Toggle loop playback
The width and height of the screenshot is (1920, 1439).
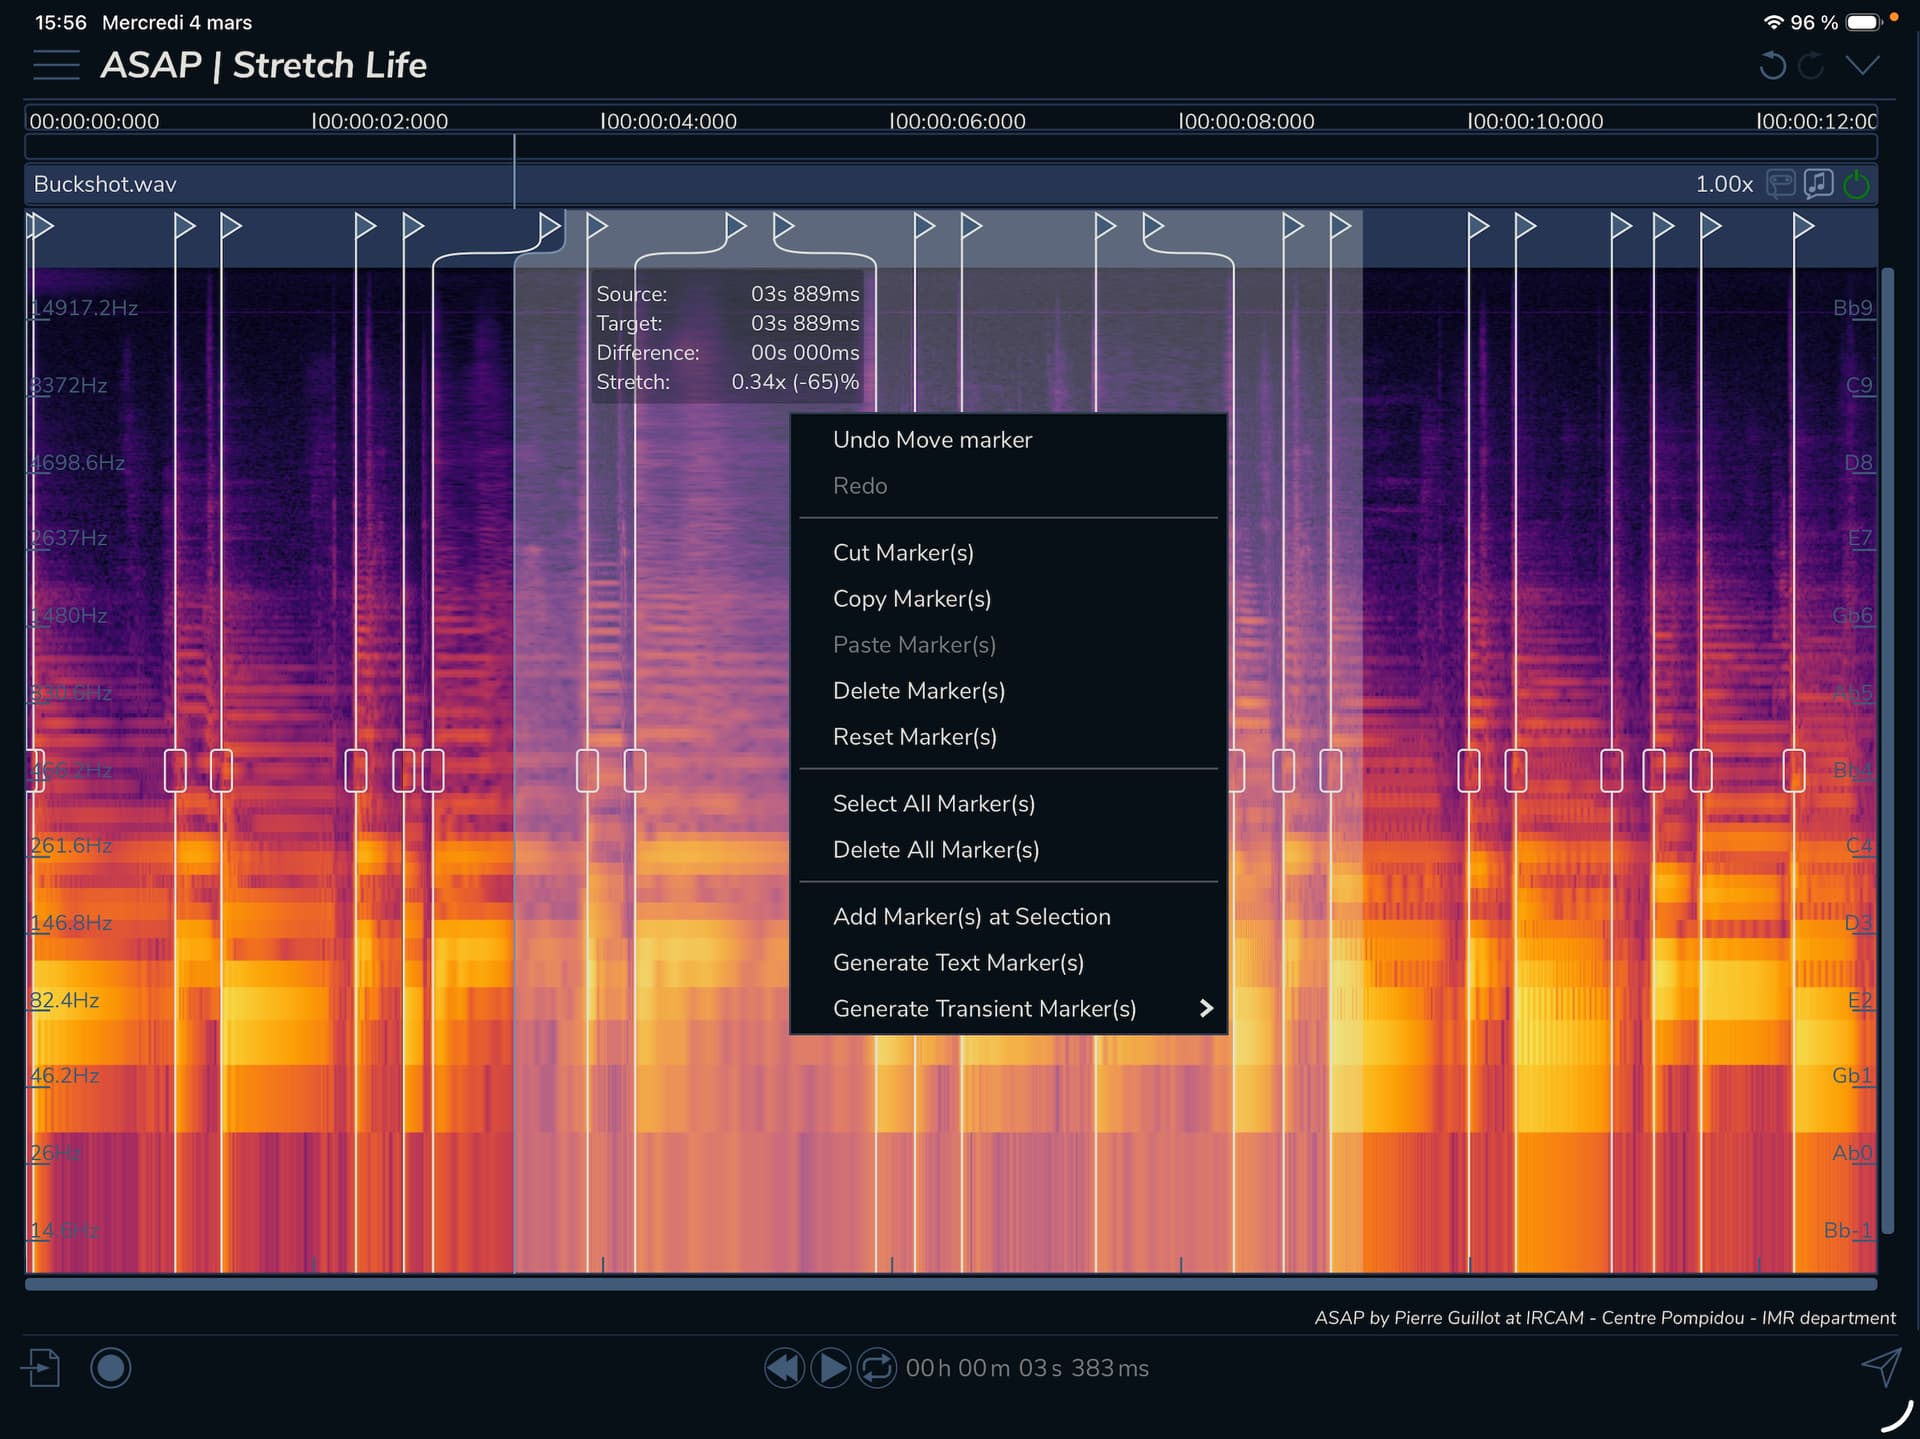point(877,1367)
